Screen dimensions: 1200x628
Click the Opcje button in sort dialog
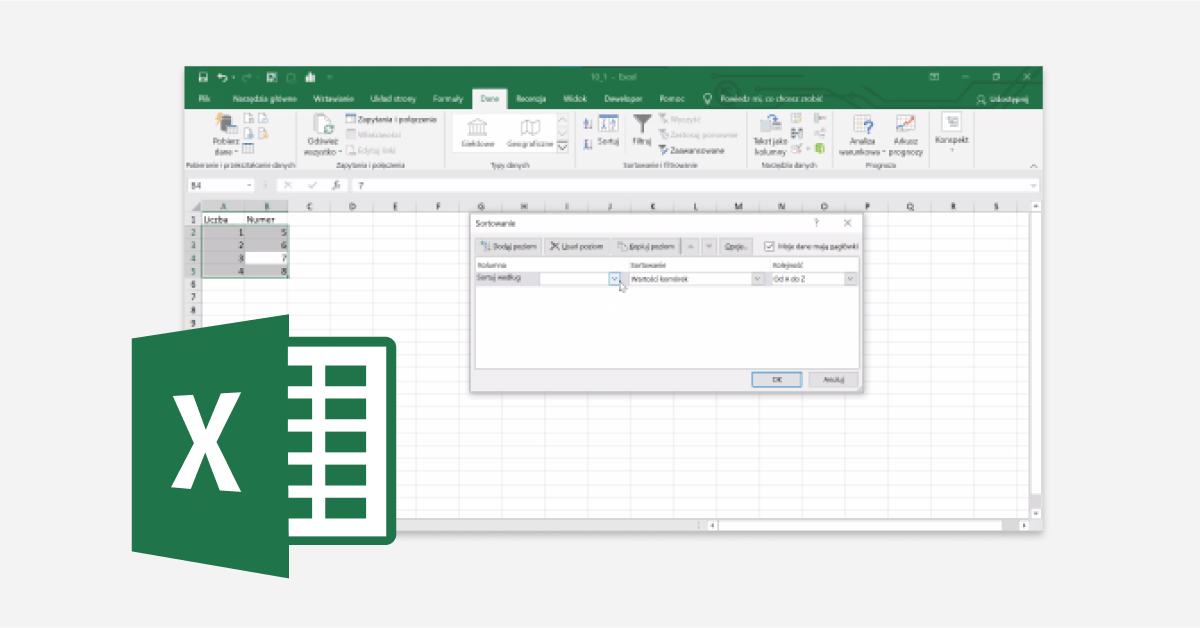click(x=736, y=246)
